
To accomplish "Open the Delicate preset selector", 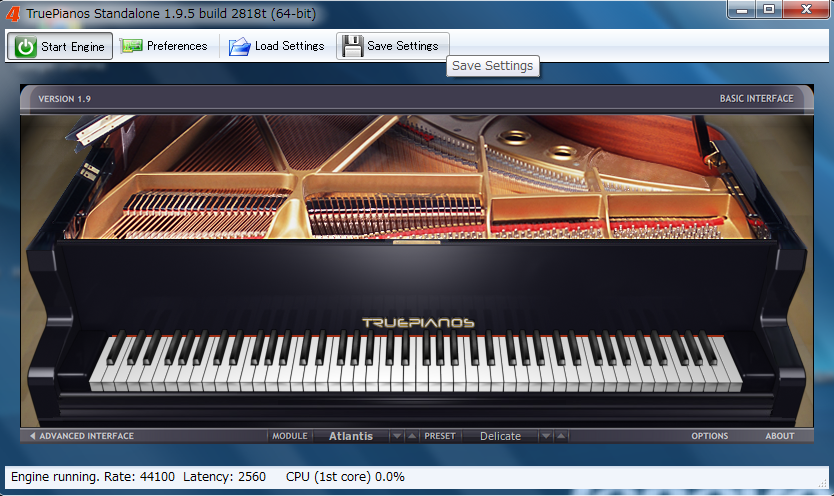I will (500, 436).
